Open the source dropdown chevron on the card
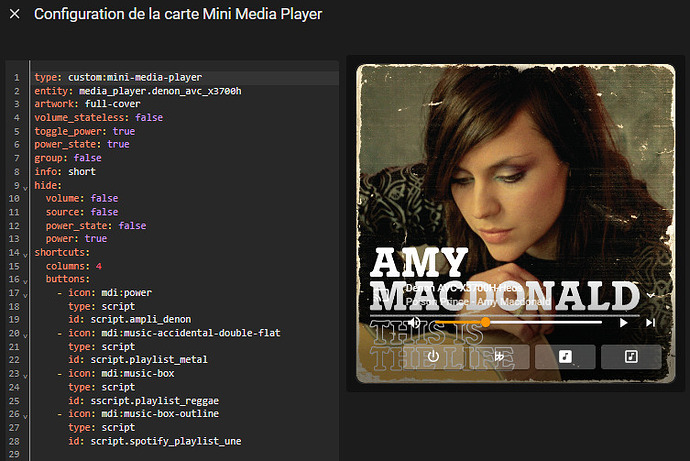690x461 pixels. [650, 295]
